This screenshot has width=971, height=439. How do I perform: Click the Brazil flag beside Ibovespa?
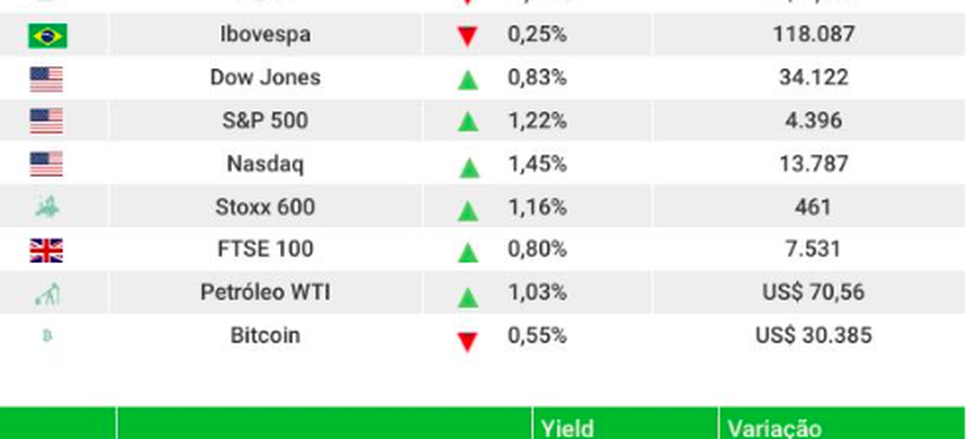47,36
